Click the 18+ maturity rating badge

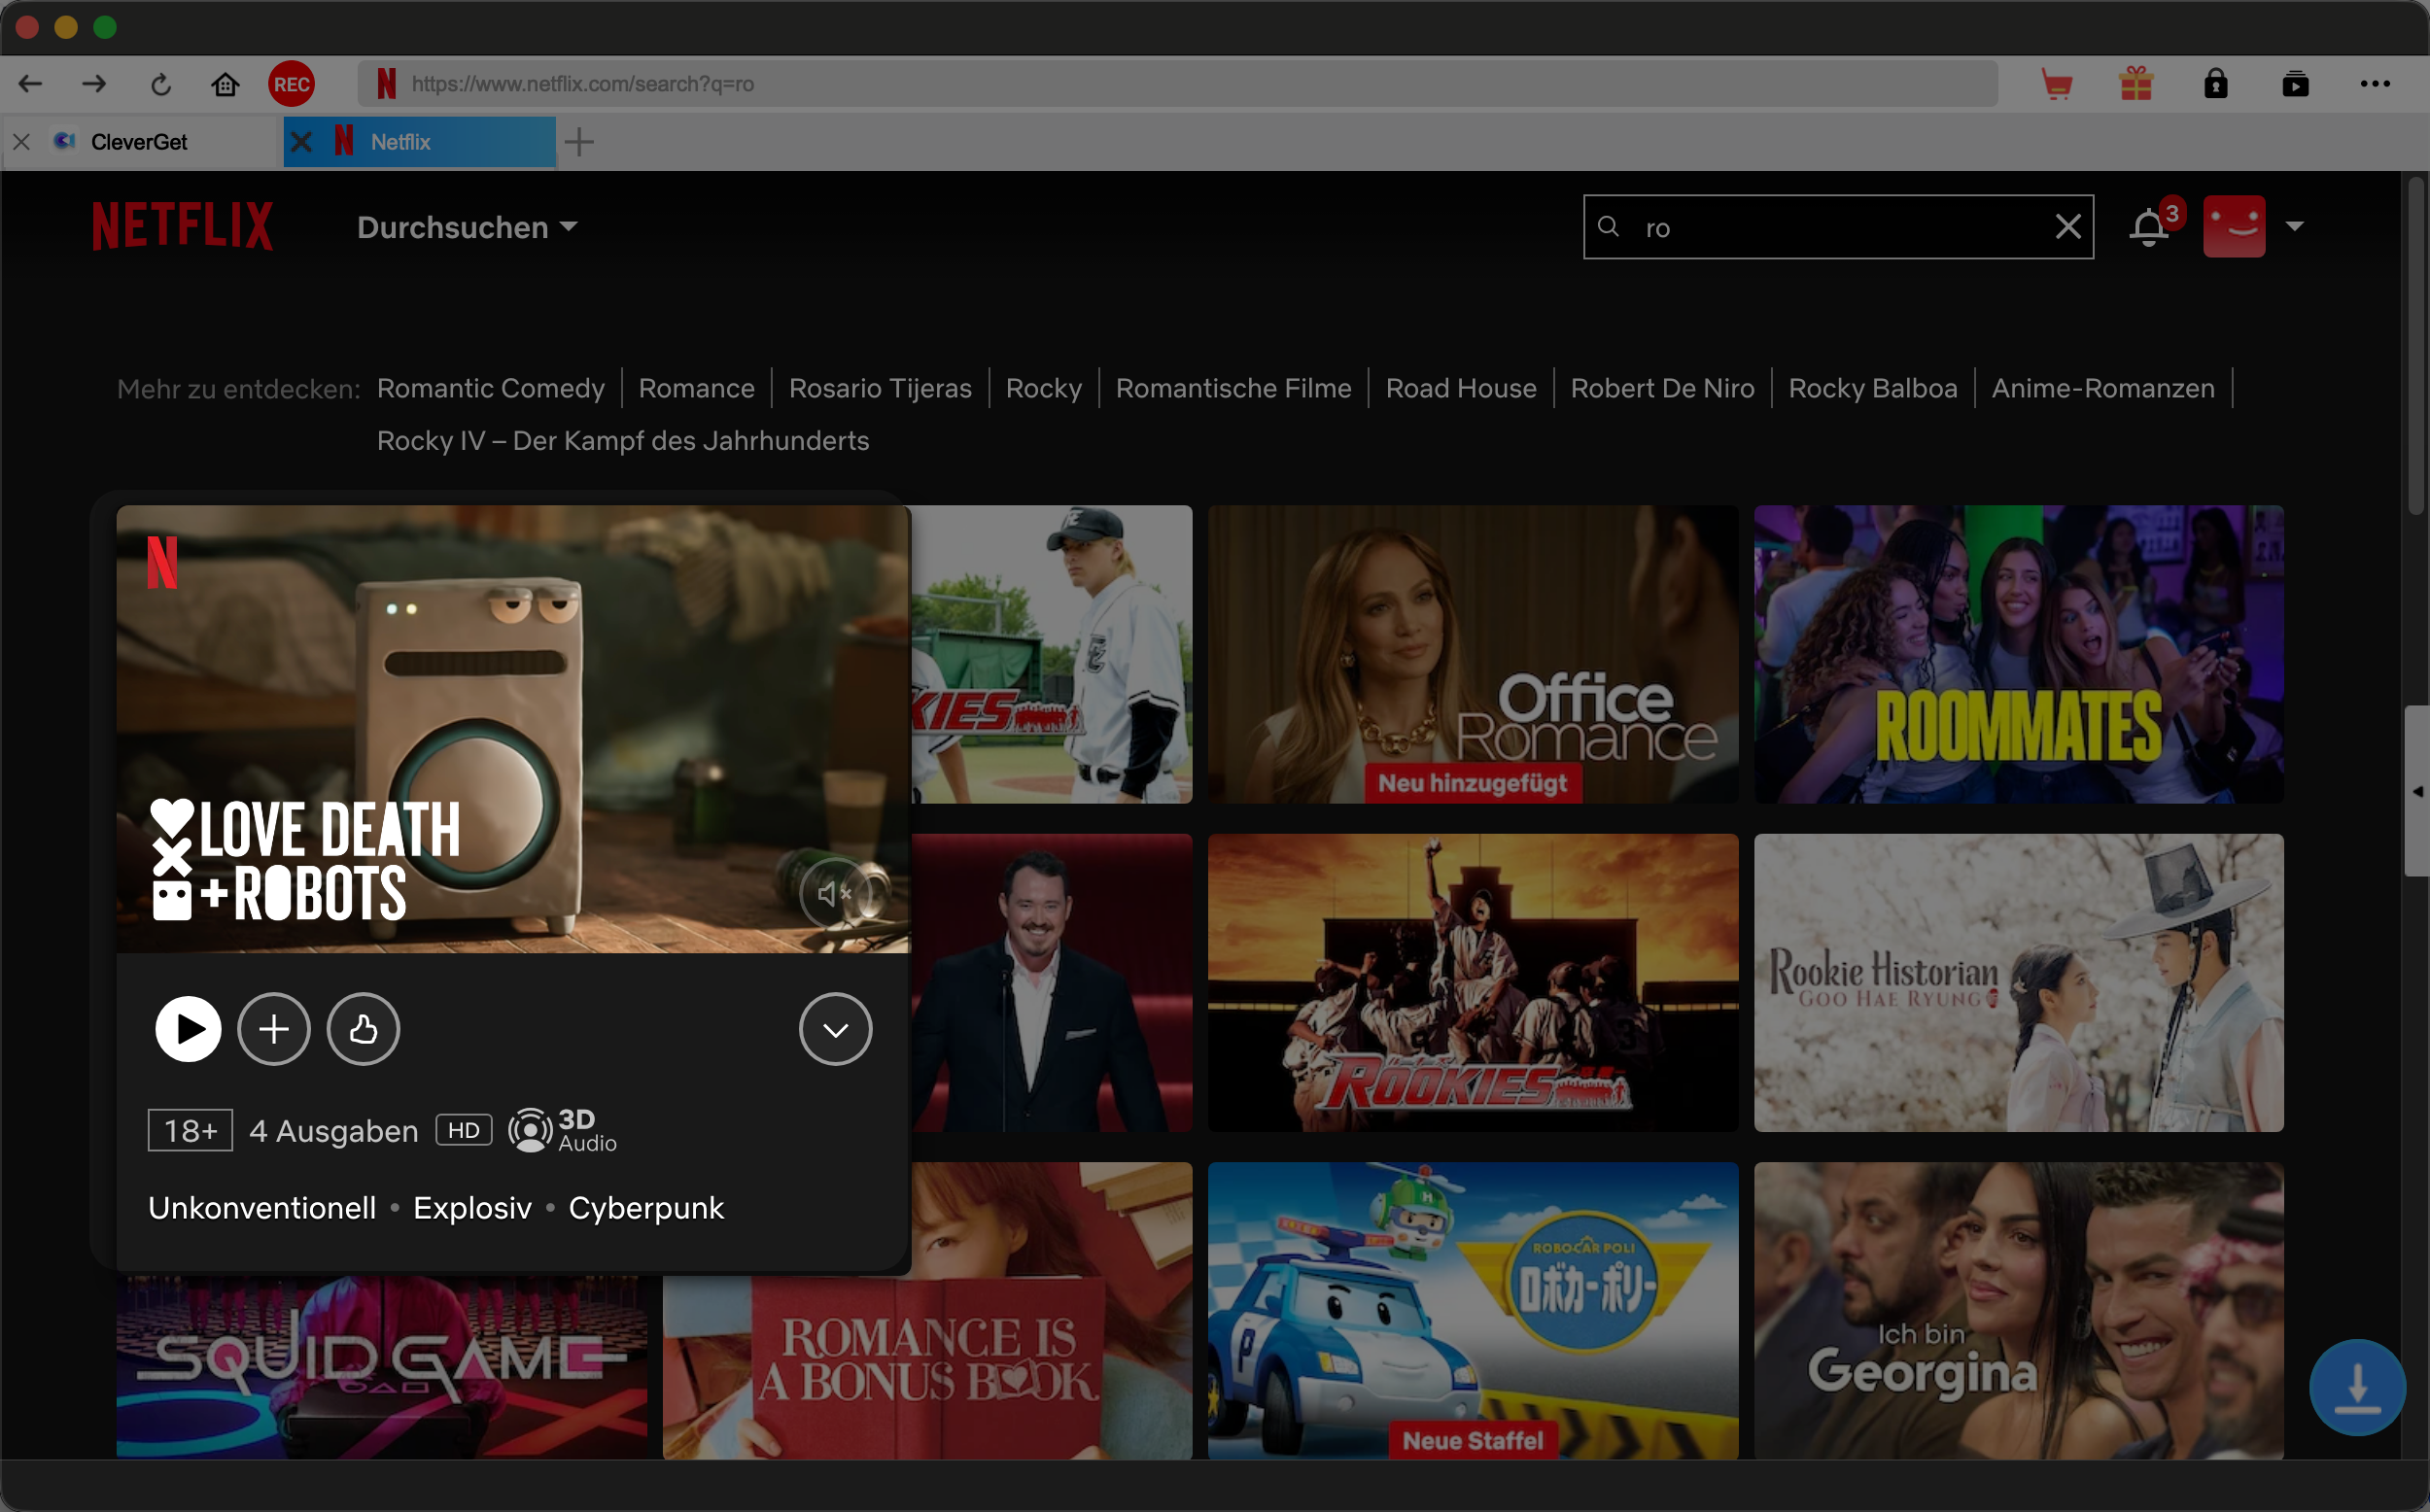click(x=190, y=1131)
